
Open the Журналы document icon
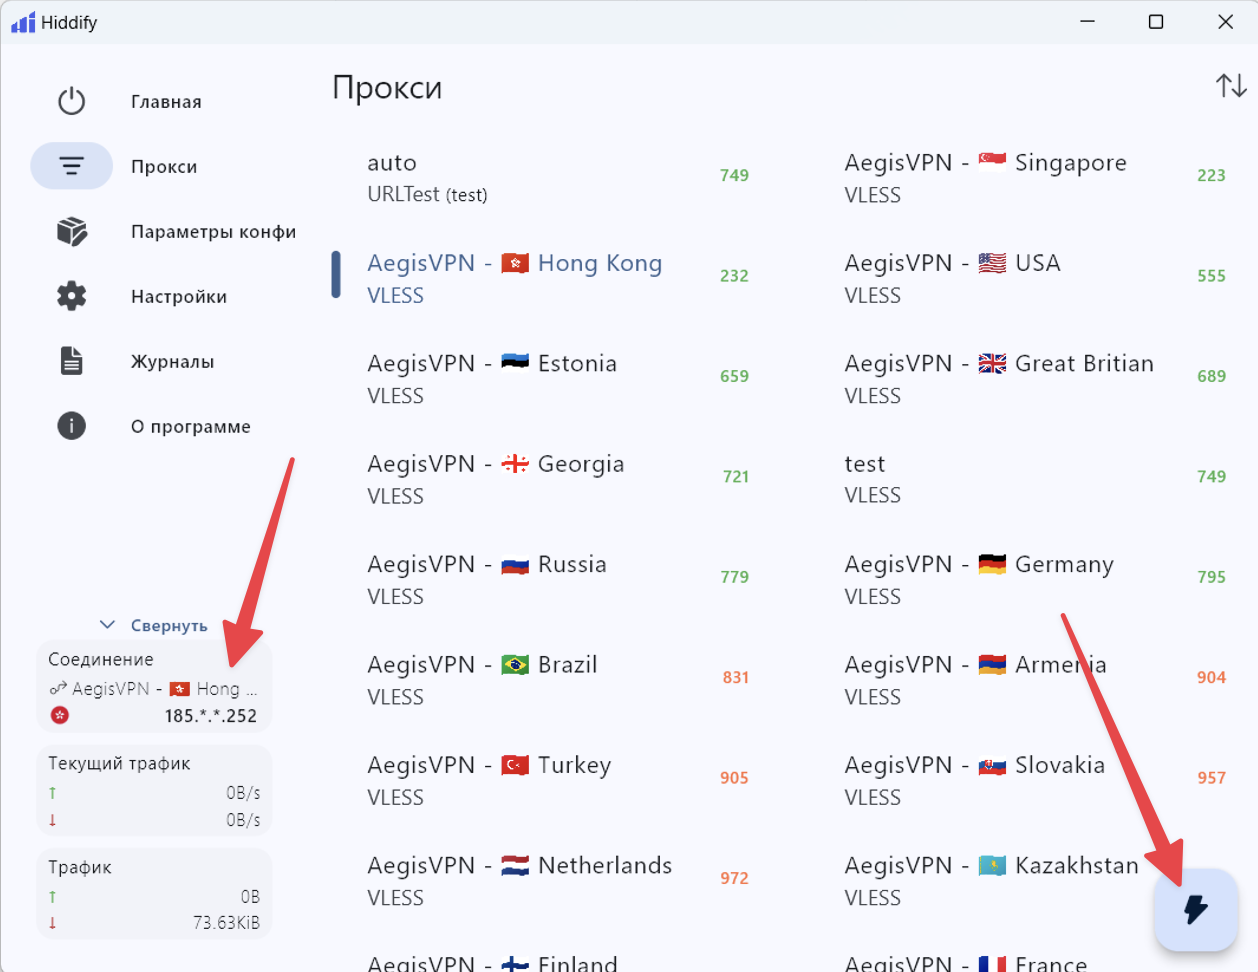pyautogui.click(x=72, y=361)
